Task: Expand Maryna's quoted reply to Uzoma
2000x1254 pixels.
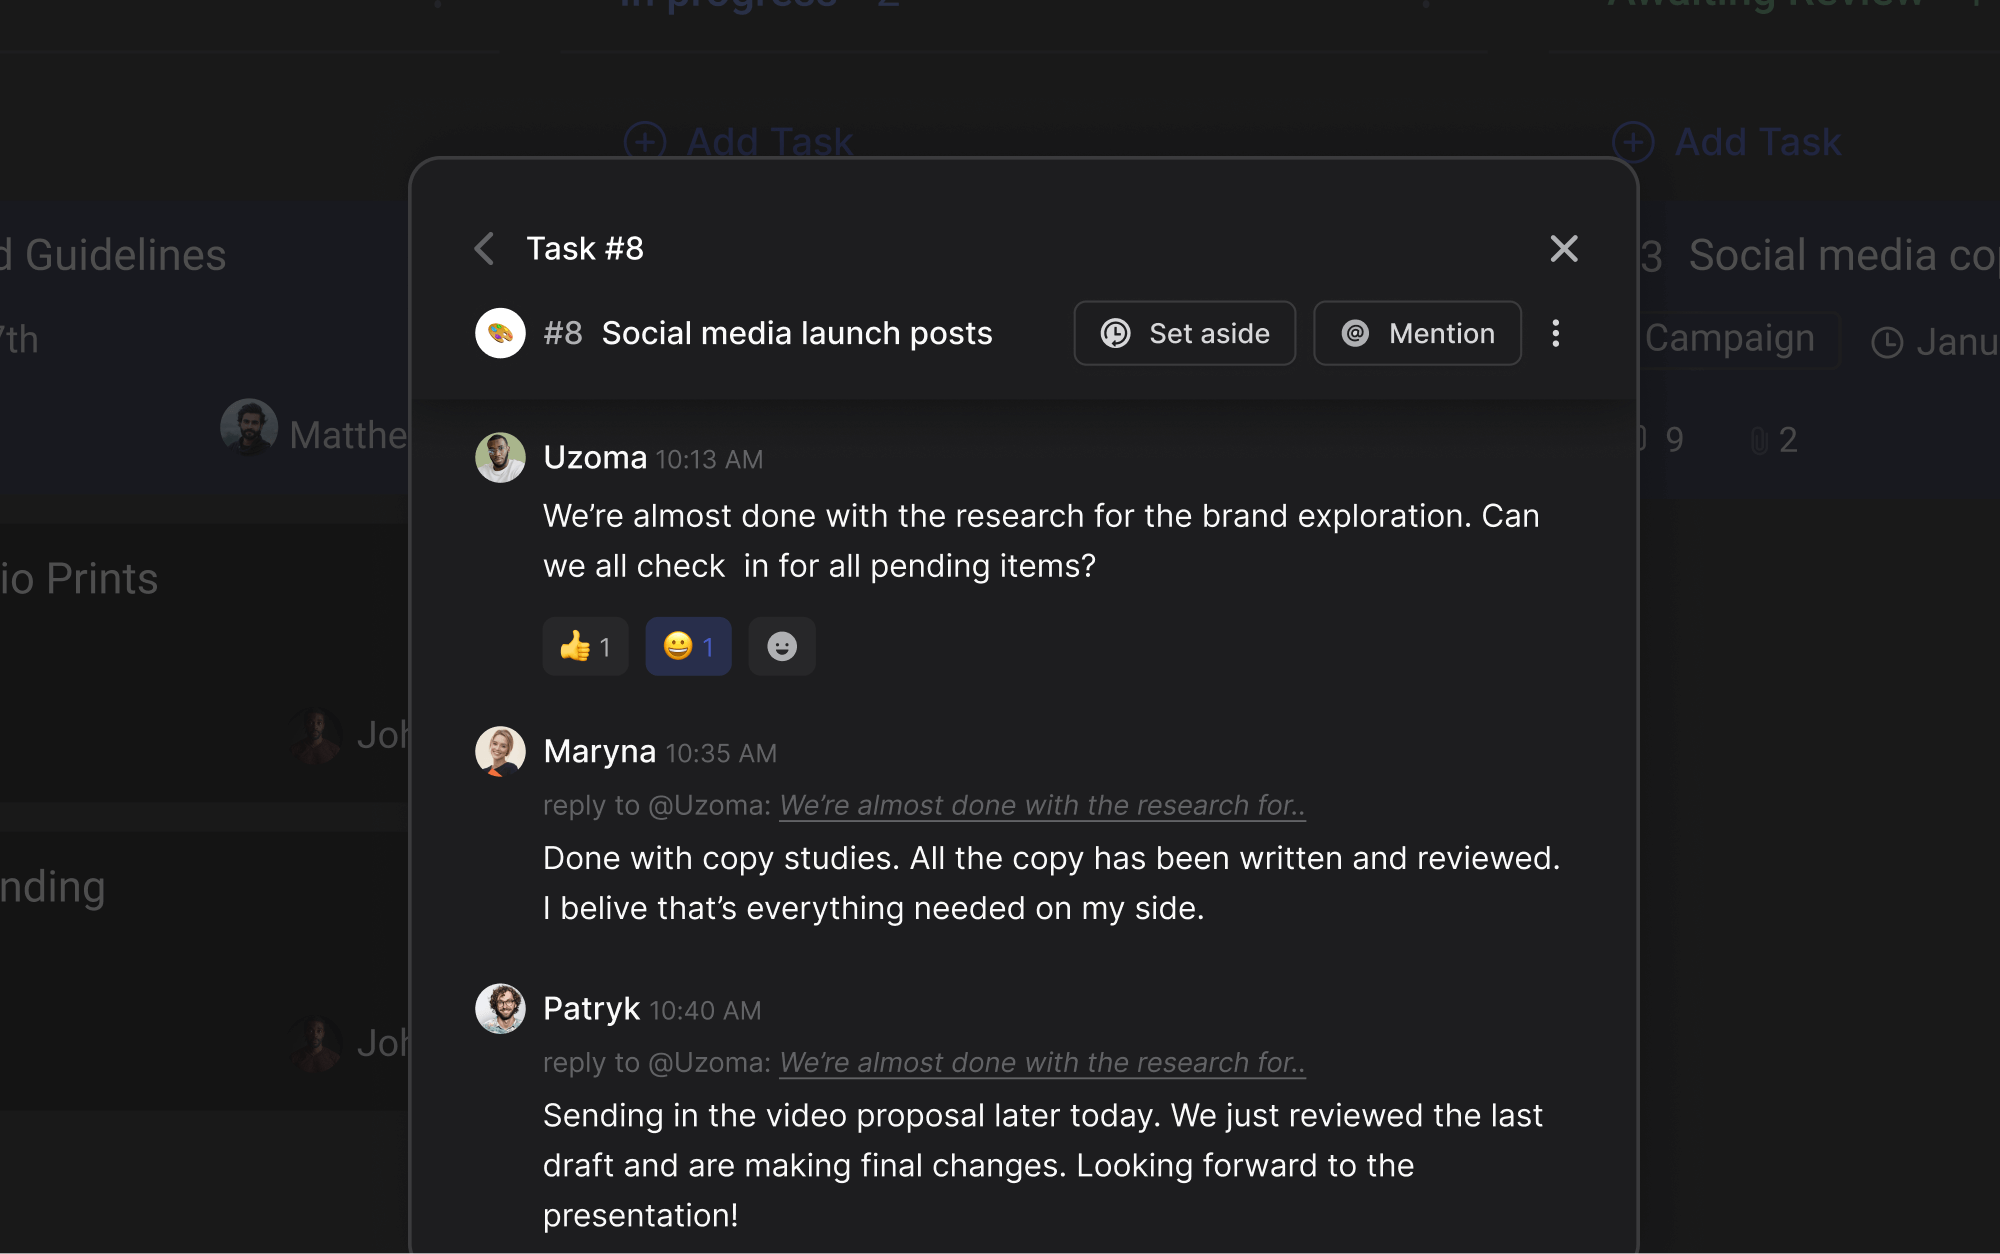Action: [1042, 805]
